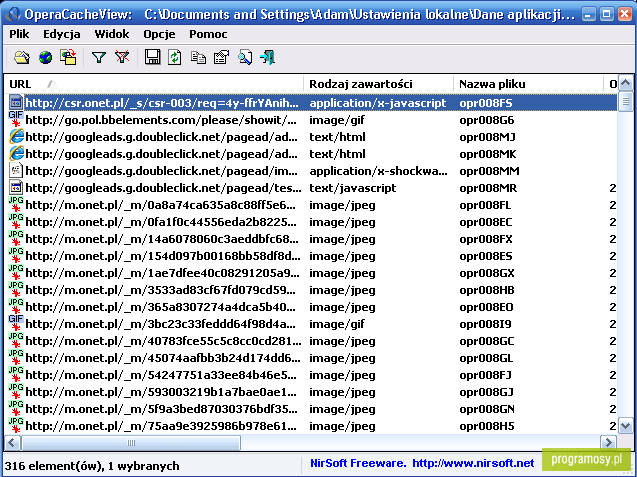Save selected items with floppy disk icon
The image size is (637, 477).
[152, 57]
